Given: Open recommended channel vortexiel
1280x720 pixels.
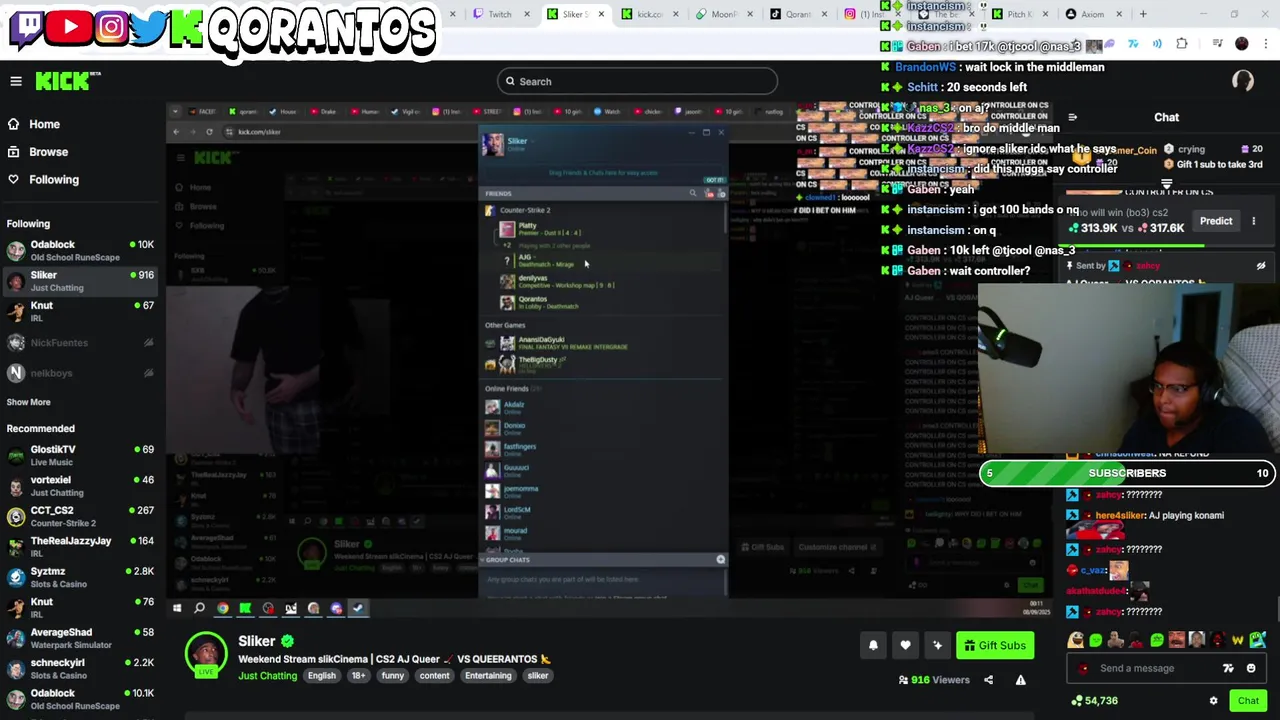Looking at the screenshot, I should tap(80, 486).
